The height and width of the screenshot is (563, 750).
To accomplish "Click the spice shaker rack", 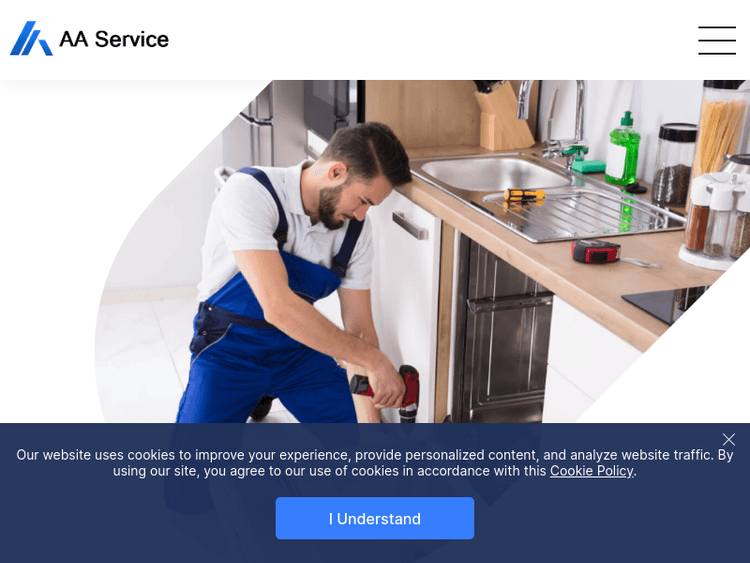I will coord(716,220).
